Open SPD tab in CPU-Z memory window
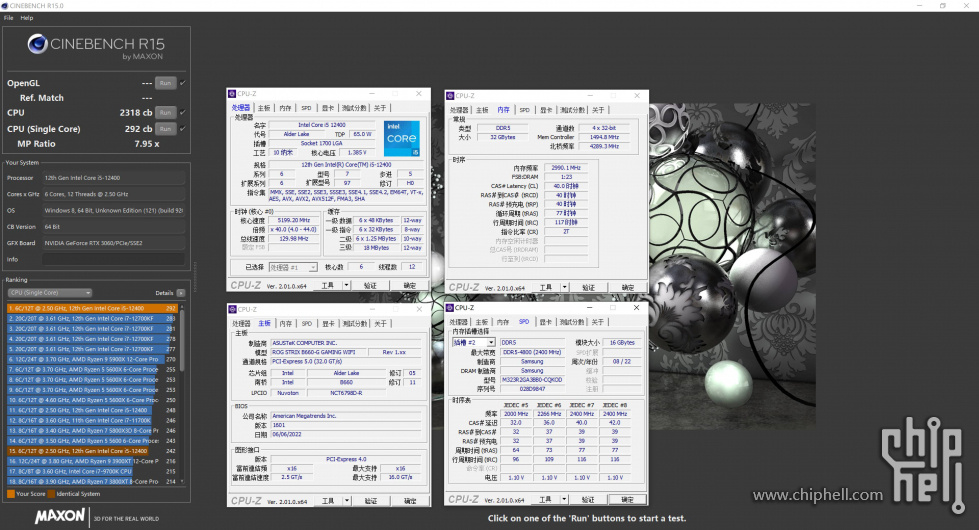 coord(524,110)
